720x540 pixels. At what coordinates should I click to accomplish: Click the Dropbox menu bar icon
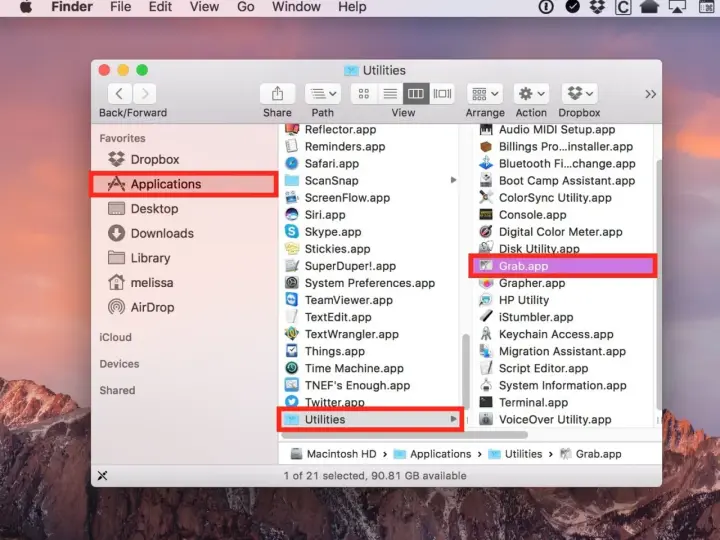596,7
